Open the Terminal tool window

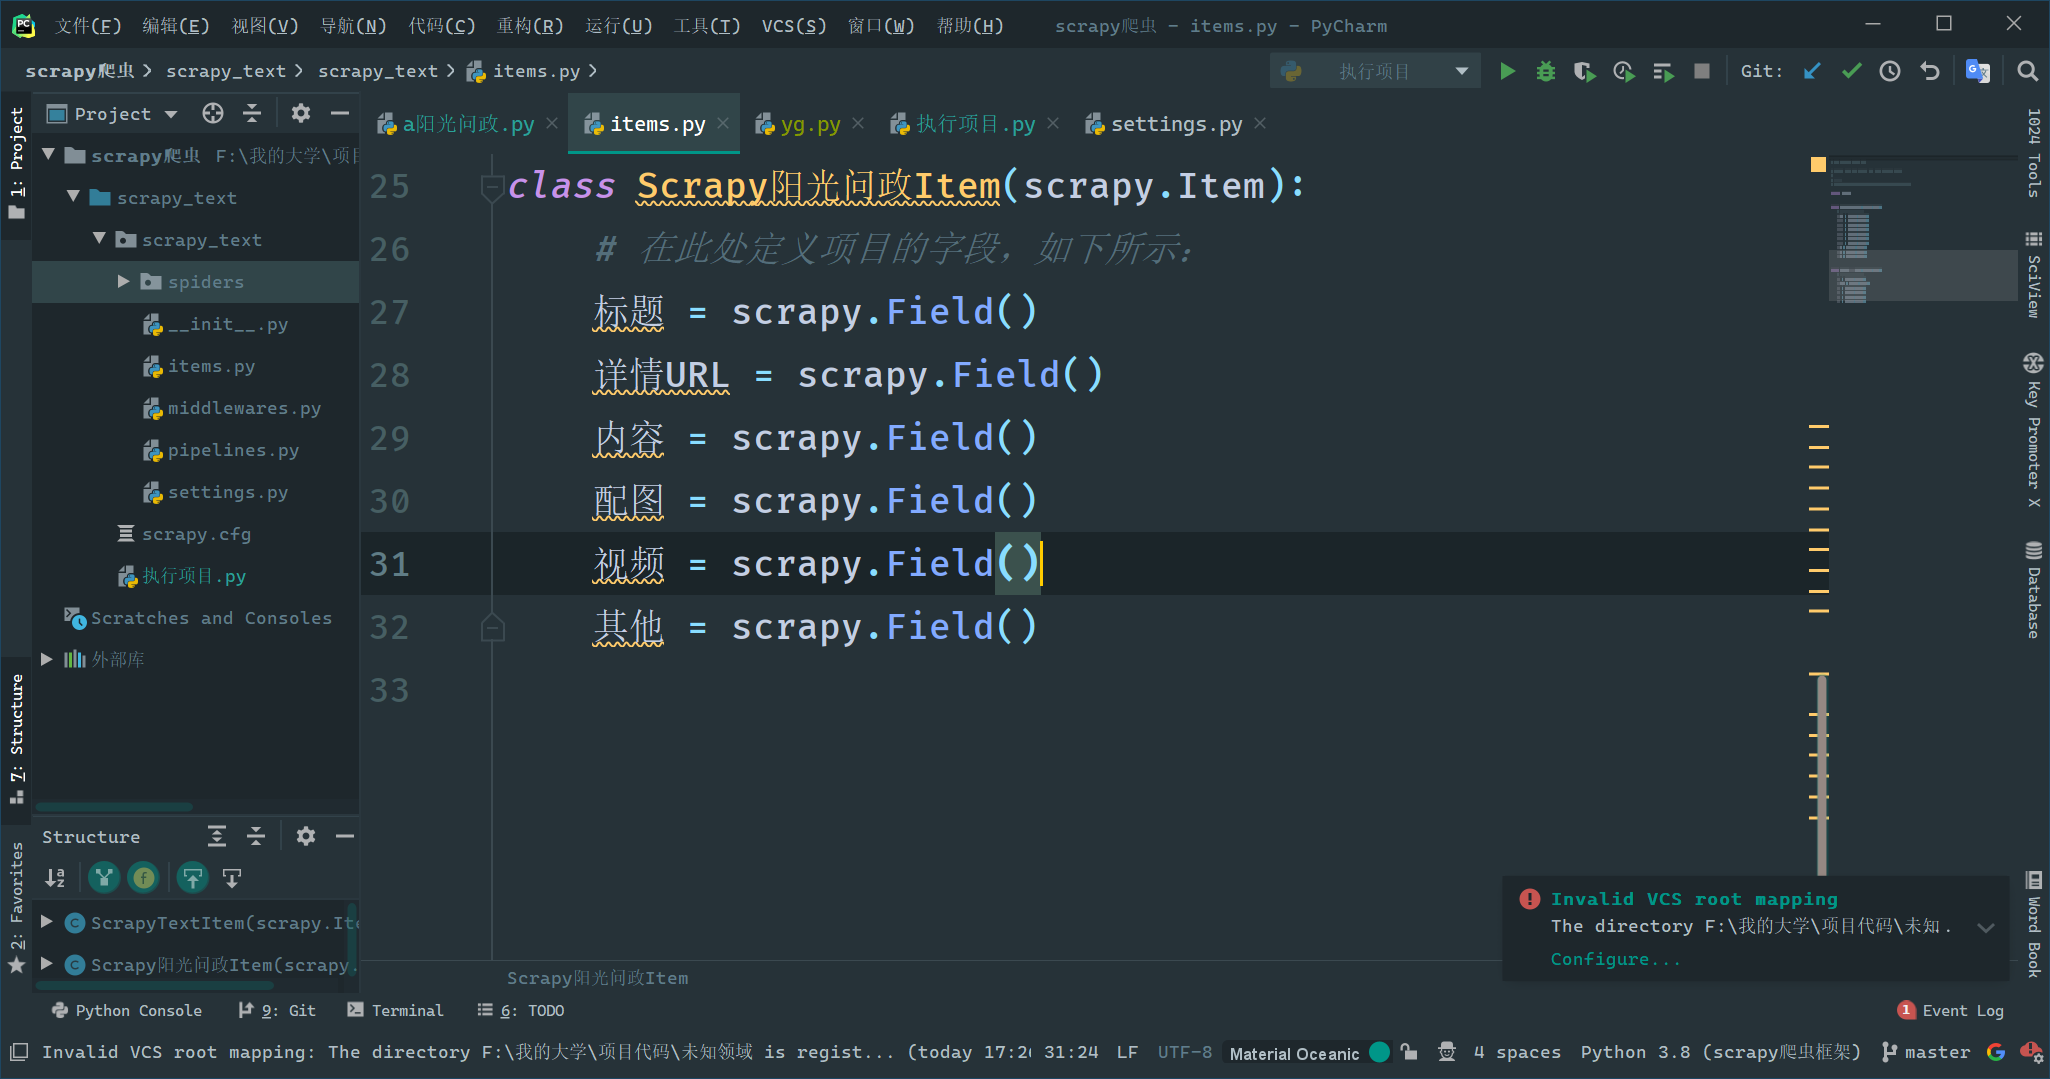pos(395,1010)
